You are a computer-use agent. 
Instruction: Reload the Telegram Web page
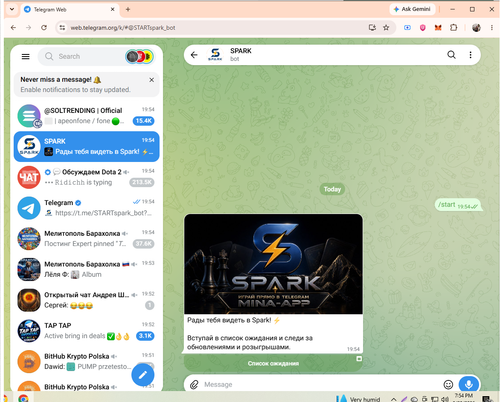(44, 28)
